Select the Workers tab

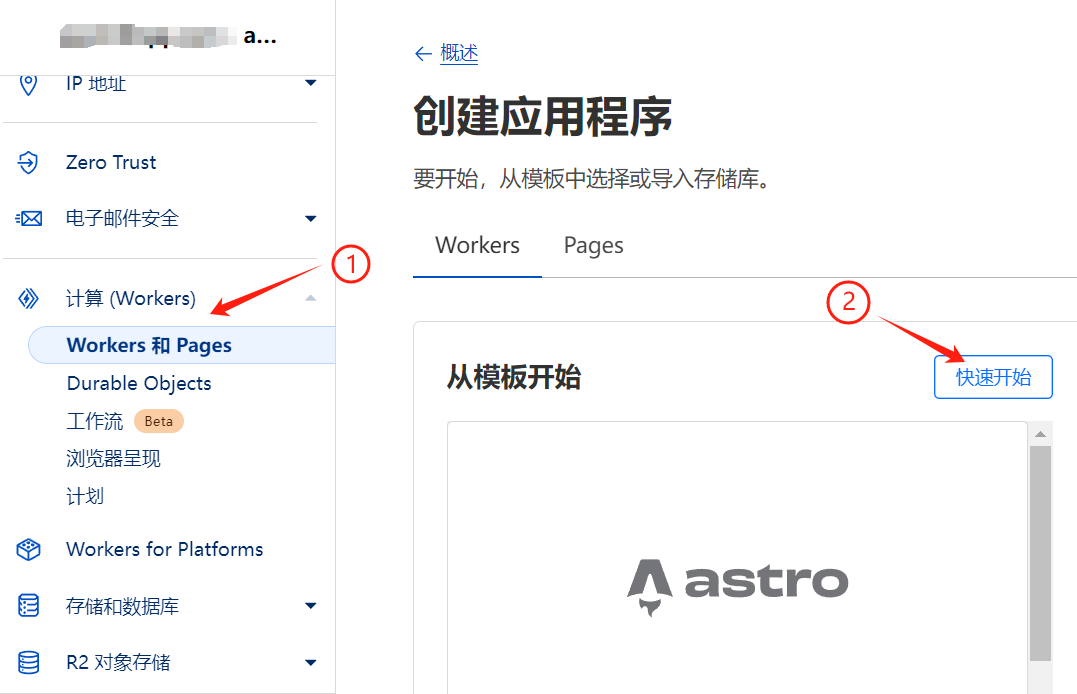(477, 246)
